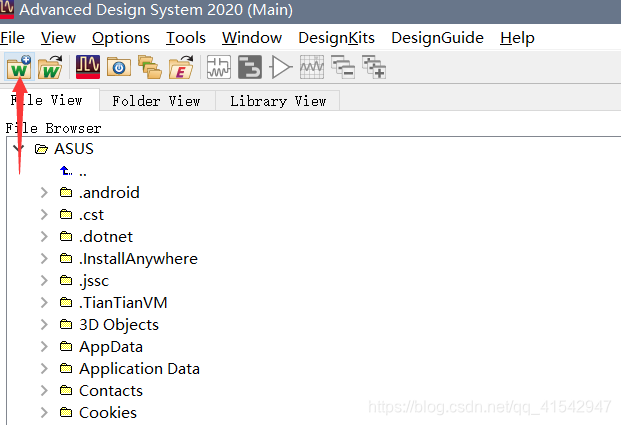Click the AppData folder icon
The width and height of the screenshot is (621, 425).
click(66, 347)
